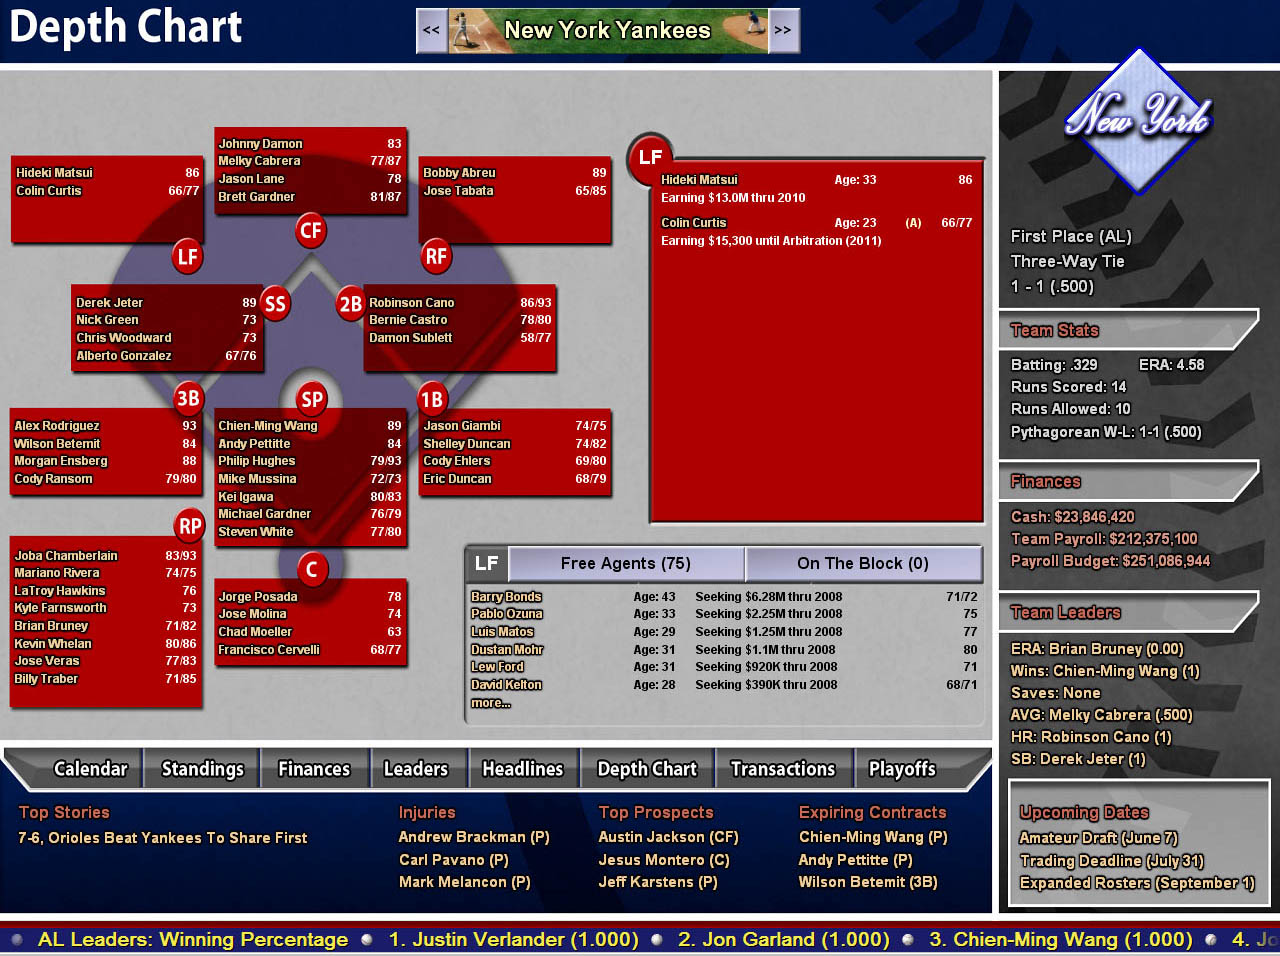Select Alex Rodriguez at third base
The image size is (1280, 956).
pos(57,426)
